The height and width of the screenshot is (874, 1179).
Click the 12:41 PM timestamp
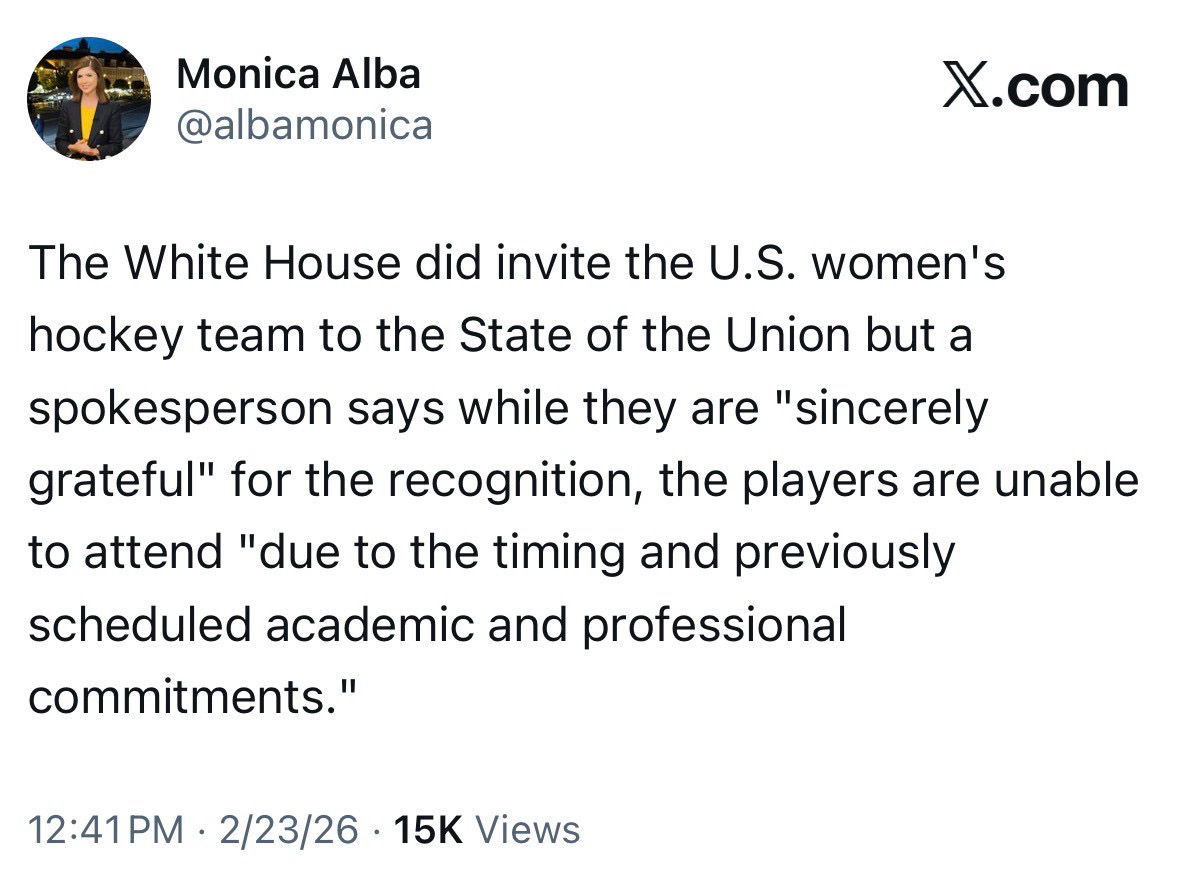107,829
